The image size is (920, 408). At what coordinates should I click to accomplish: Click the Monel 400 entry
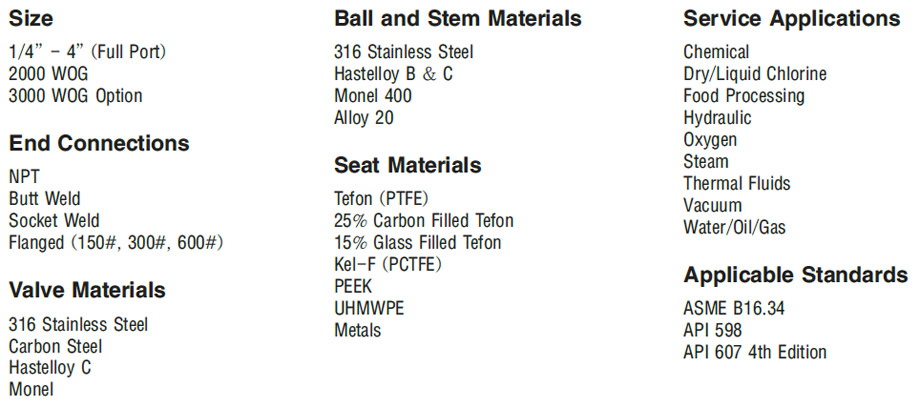(373, 96)
